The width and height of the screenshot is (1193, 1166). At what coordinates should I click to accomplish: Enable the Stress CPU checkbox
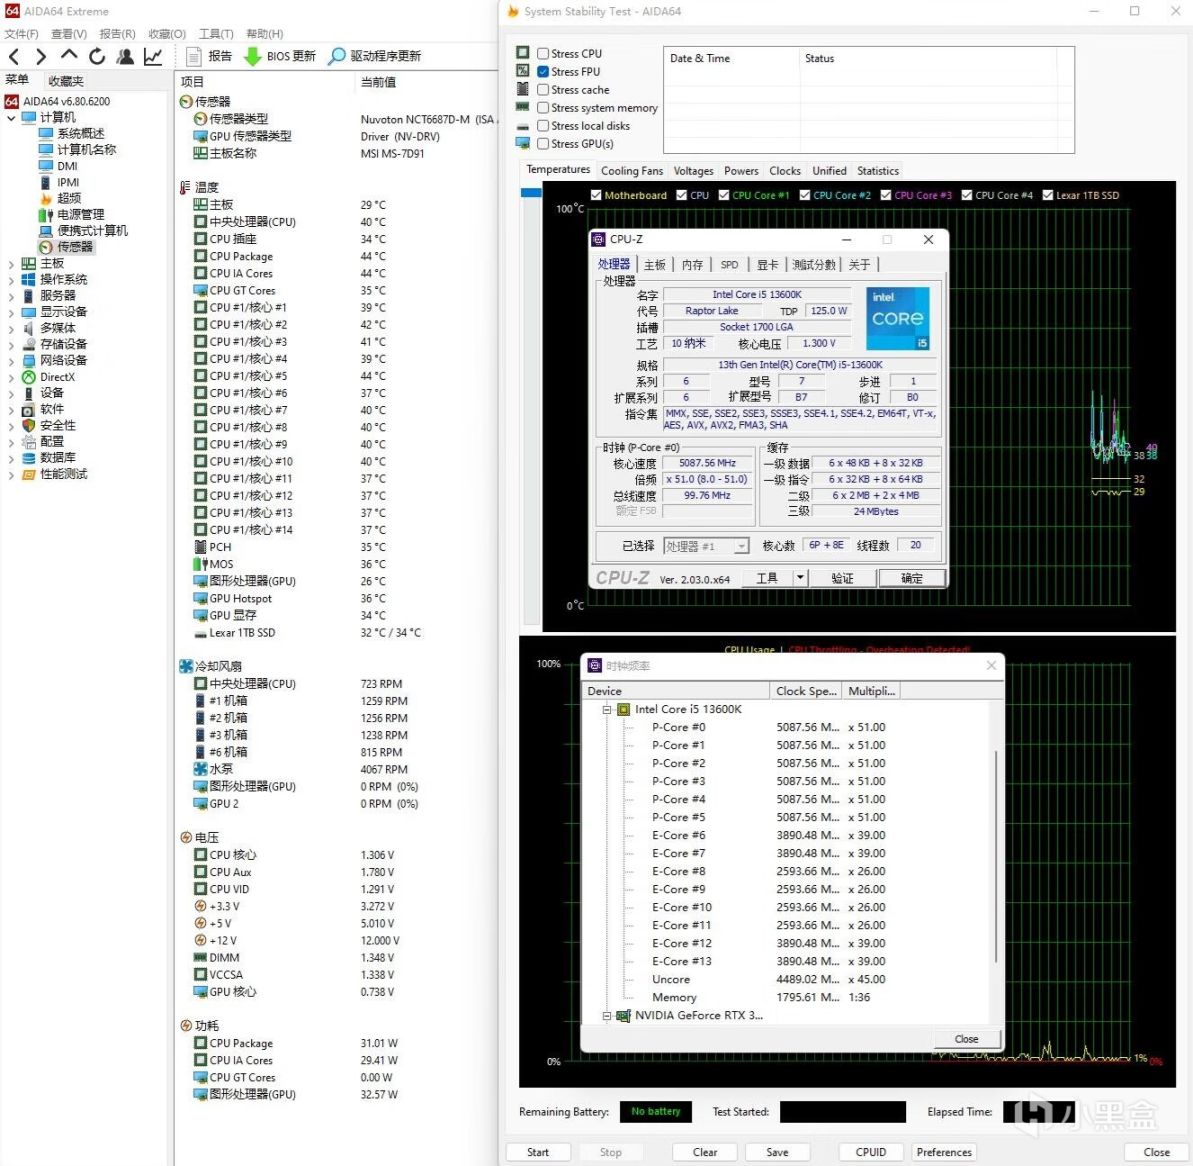point(543,54)
